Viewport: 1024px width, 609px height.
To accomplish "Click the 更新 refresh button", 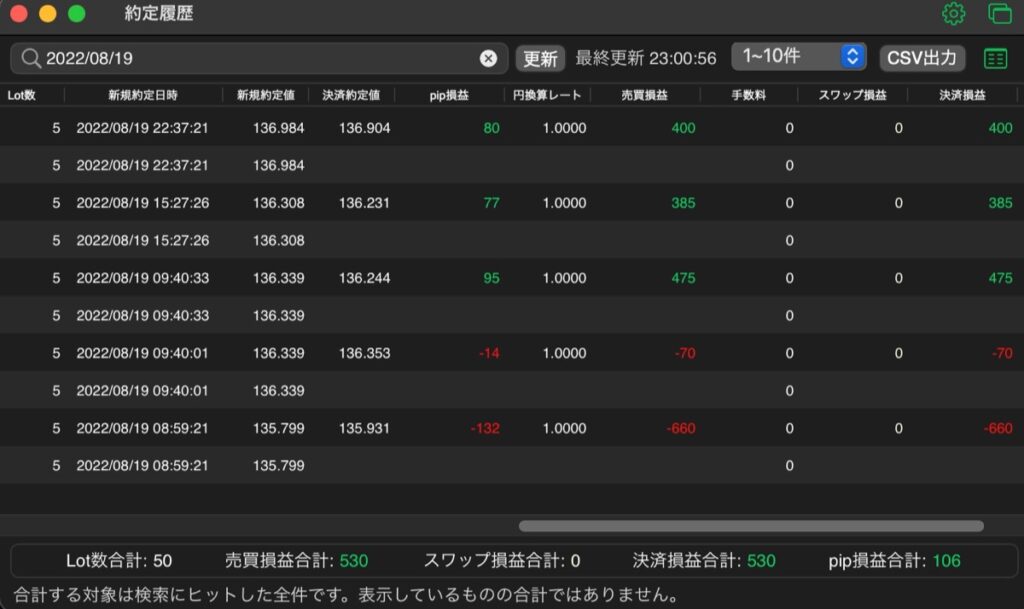I will coord(540,58).
